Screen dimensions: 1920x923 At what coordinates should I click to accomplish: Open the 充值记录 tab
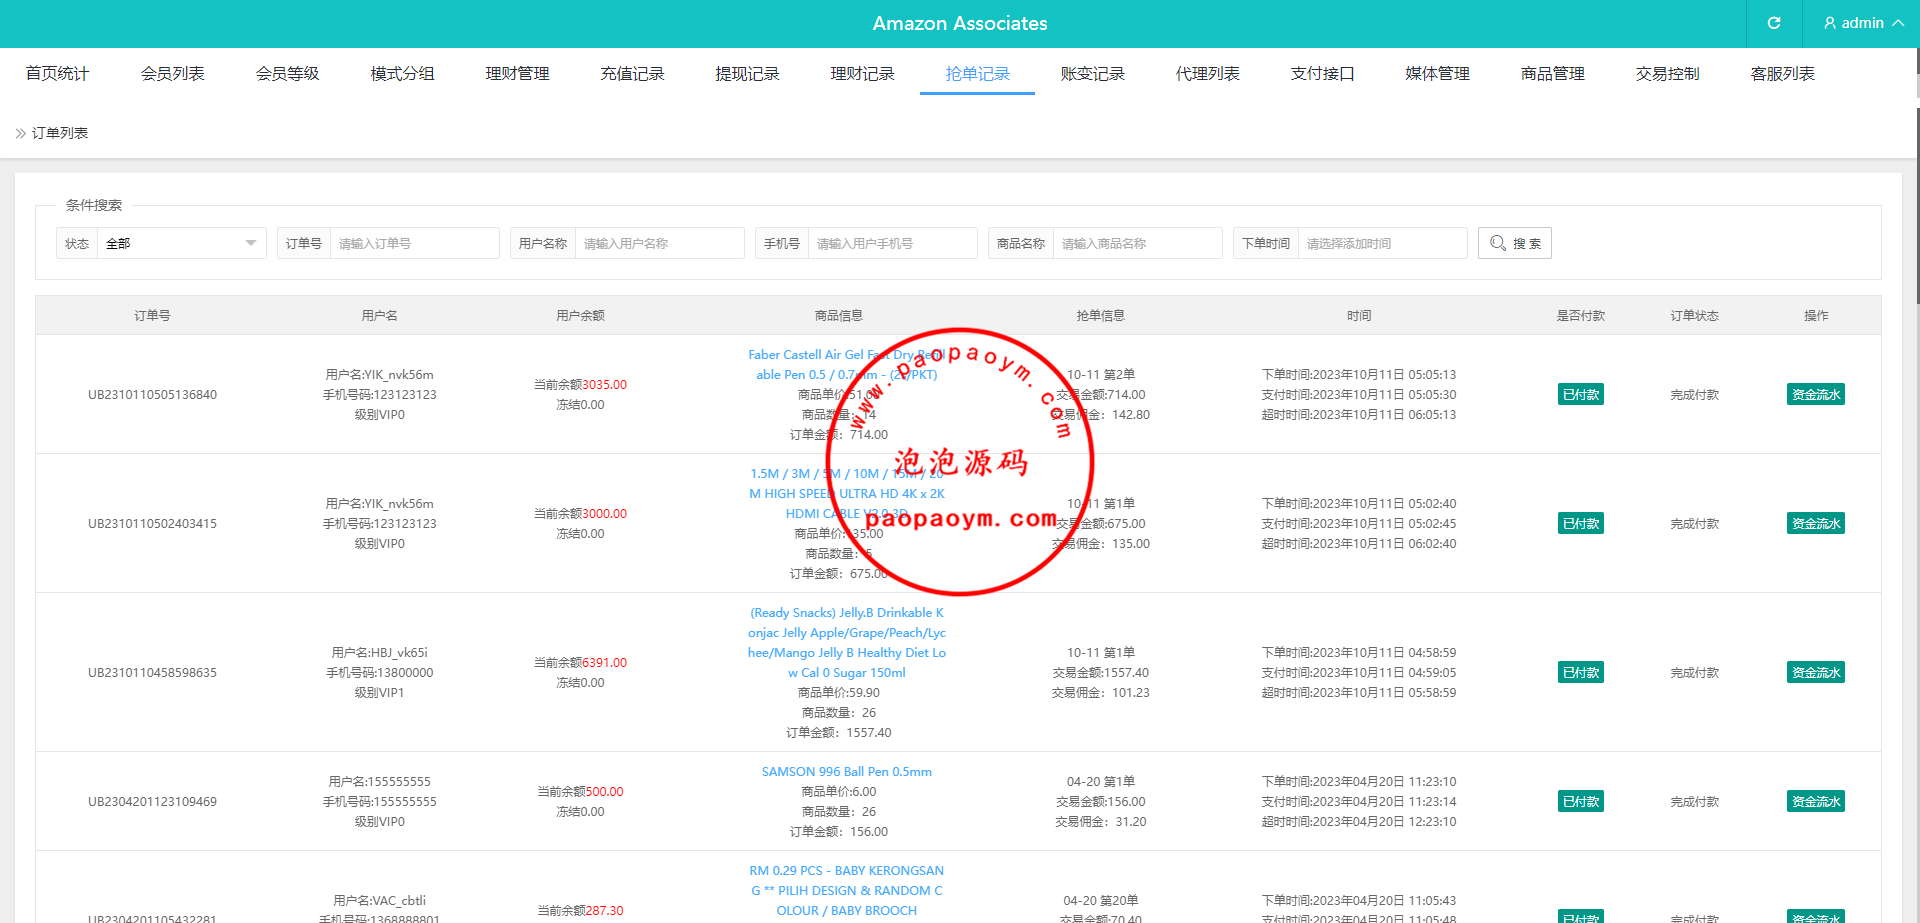(632, 74)
